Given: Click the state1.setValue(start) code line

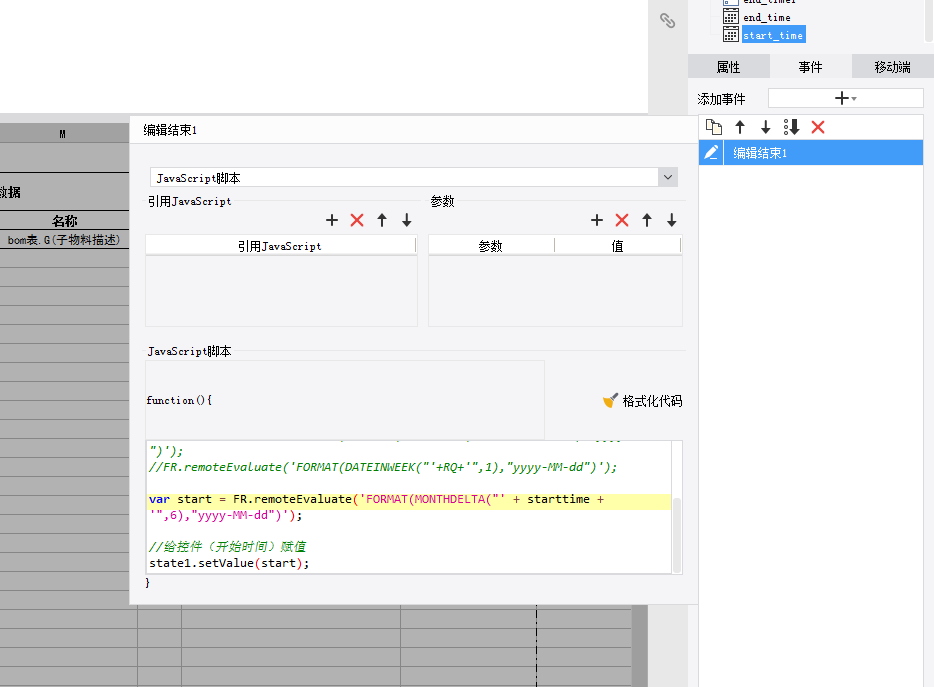Looking at the screenshot, I should [x=229, y=563].
